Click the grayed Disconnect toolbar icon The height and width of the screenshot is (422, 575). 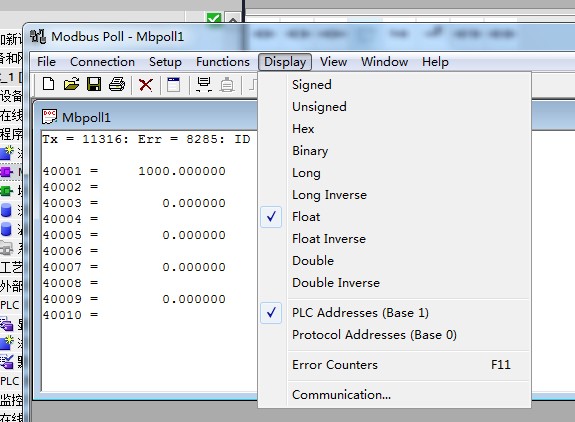click(x=227, y=84)
